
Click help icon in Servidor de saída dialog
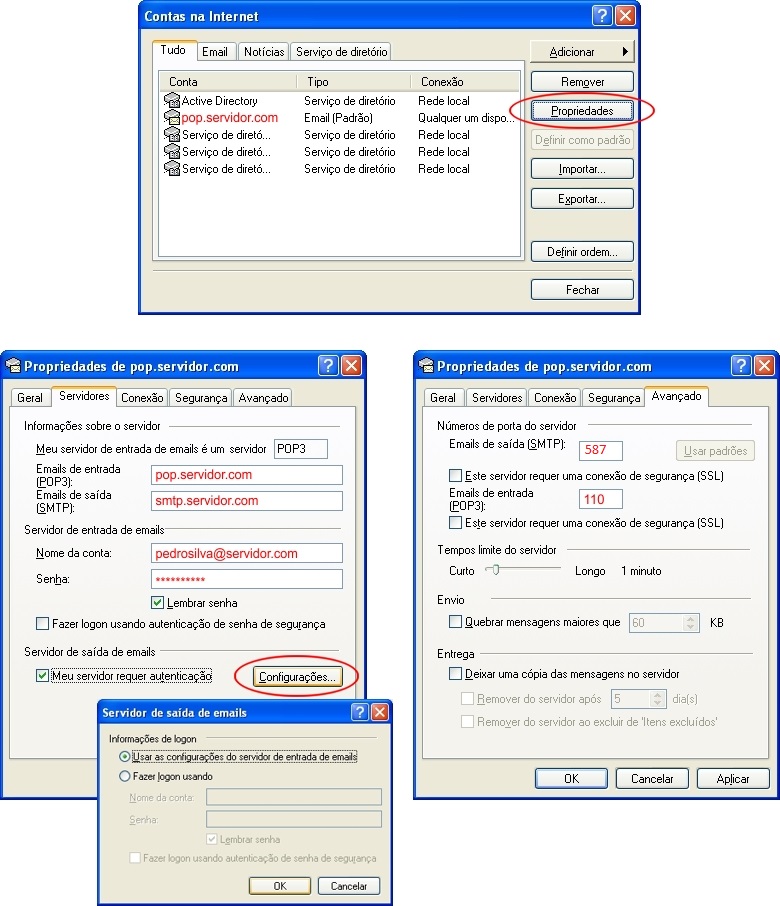360,713
